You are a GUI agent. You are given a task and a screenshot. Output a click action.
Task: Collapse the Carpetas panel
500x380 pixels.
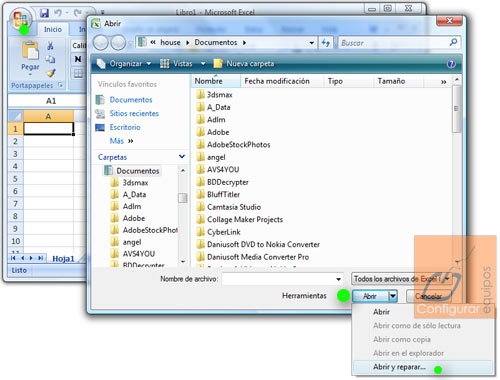pyautogui.click(x=182, y=157)
